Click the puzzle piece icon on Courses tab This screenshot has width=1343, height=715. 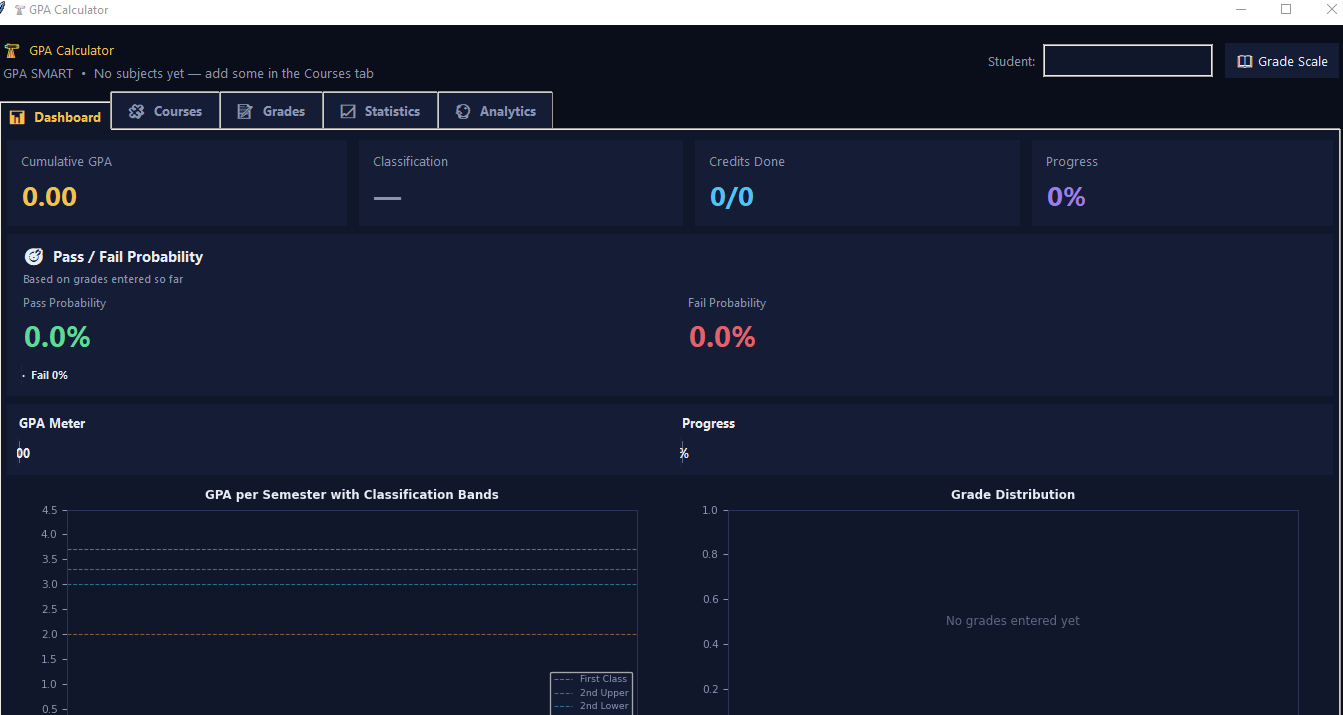[x=137, y=111]
